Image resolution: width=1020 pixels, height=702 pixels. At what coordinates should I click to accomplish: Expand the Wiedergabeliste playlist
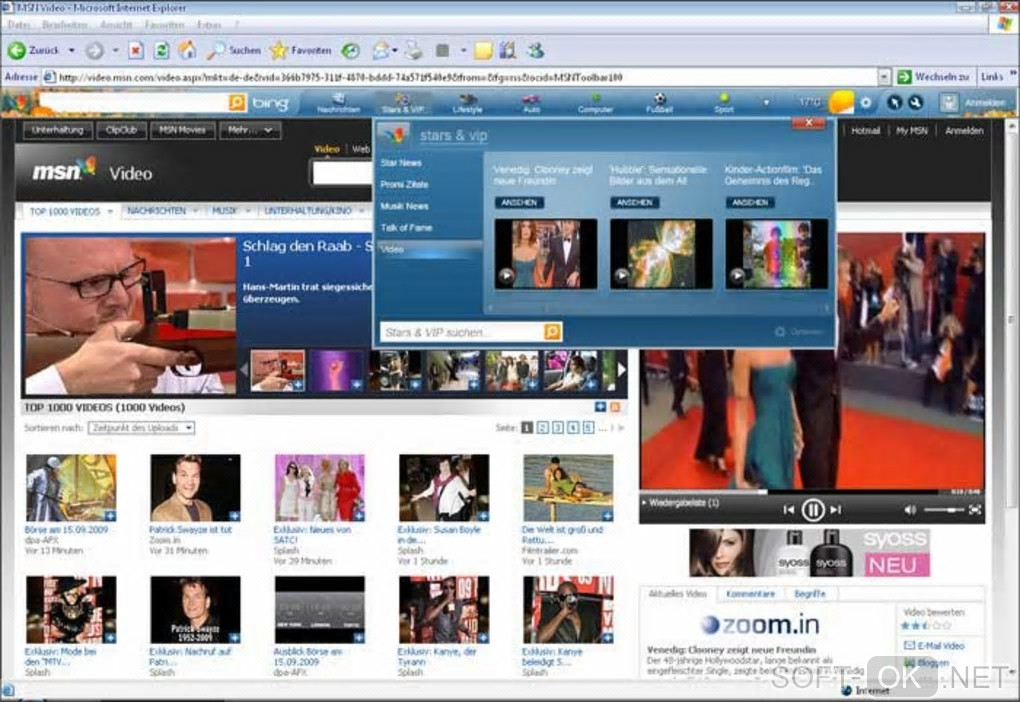(x=682, y=503)
